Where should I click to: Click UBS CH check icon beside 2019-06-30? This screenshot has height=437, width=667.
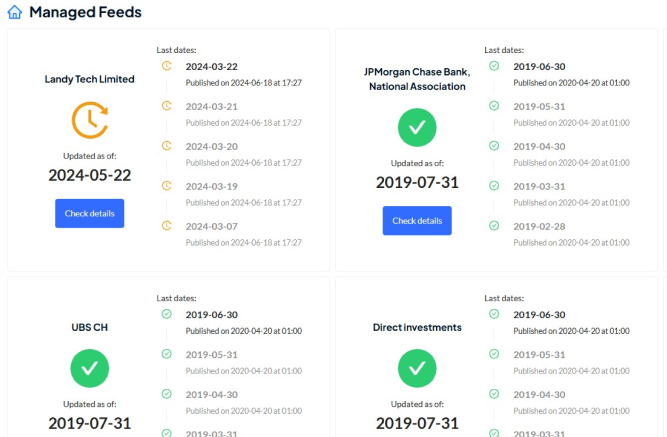167,314
